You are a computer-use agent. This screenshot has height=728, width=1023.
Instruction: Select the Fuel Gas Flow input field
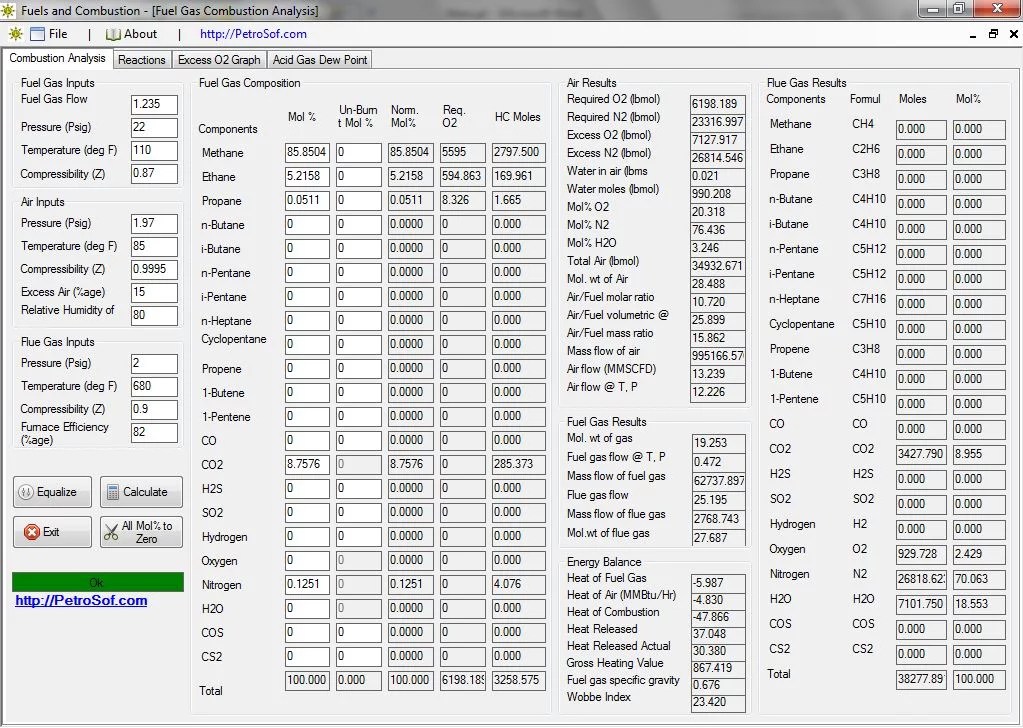click(x=154, y=103)
